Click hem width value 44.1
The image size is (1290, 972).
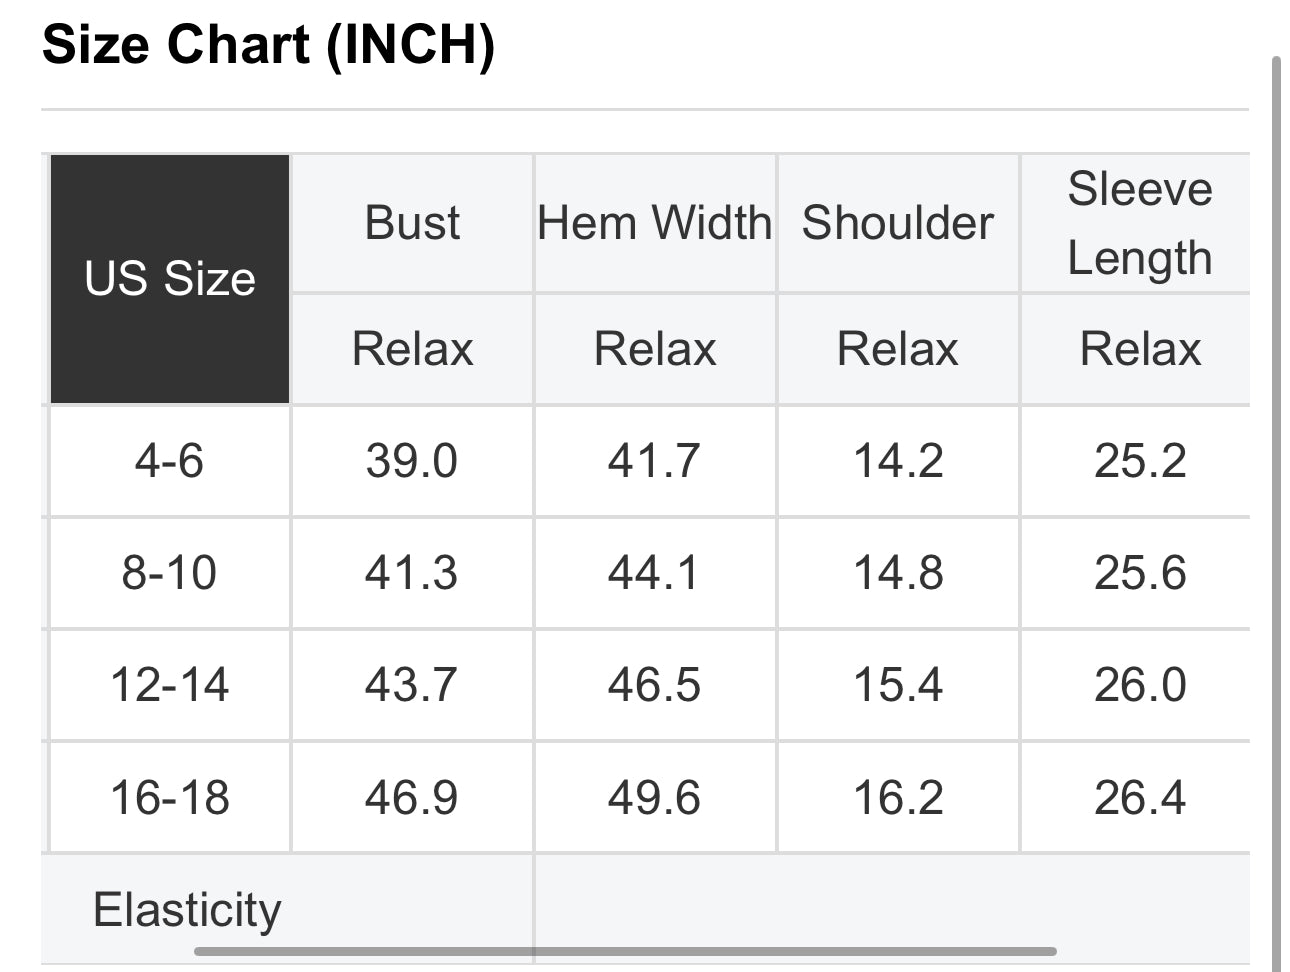655,573
